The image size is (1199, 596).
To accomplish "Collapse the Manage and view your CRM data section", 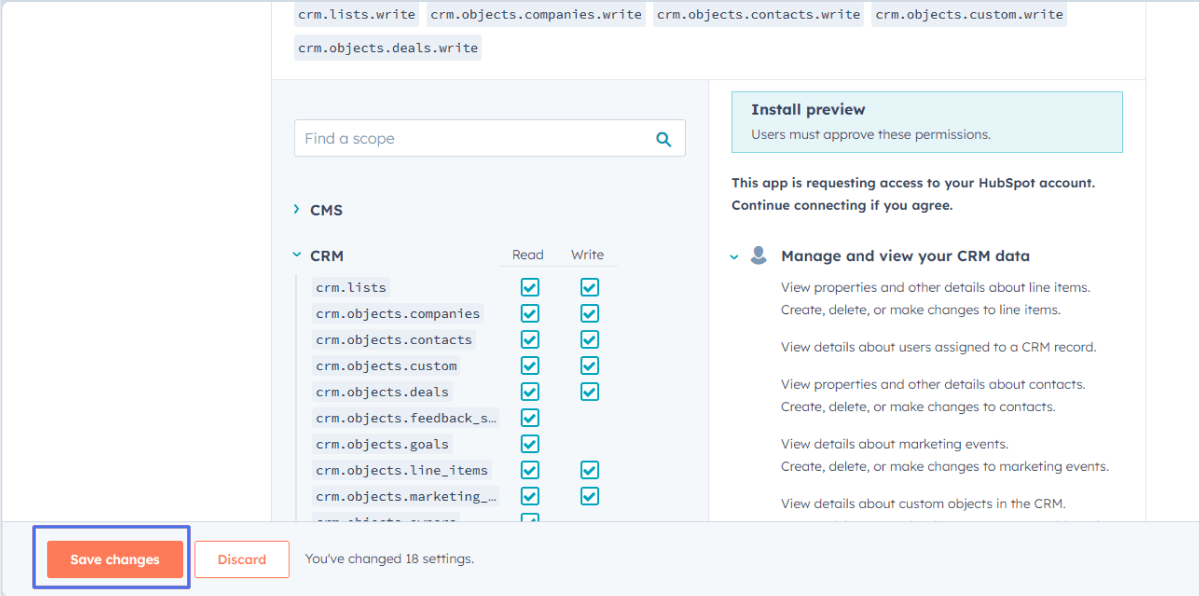I will coord(734,255).
